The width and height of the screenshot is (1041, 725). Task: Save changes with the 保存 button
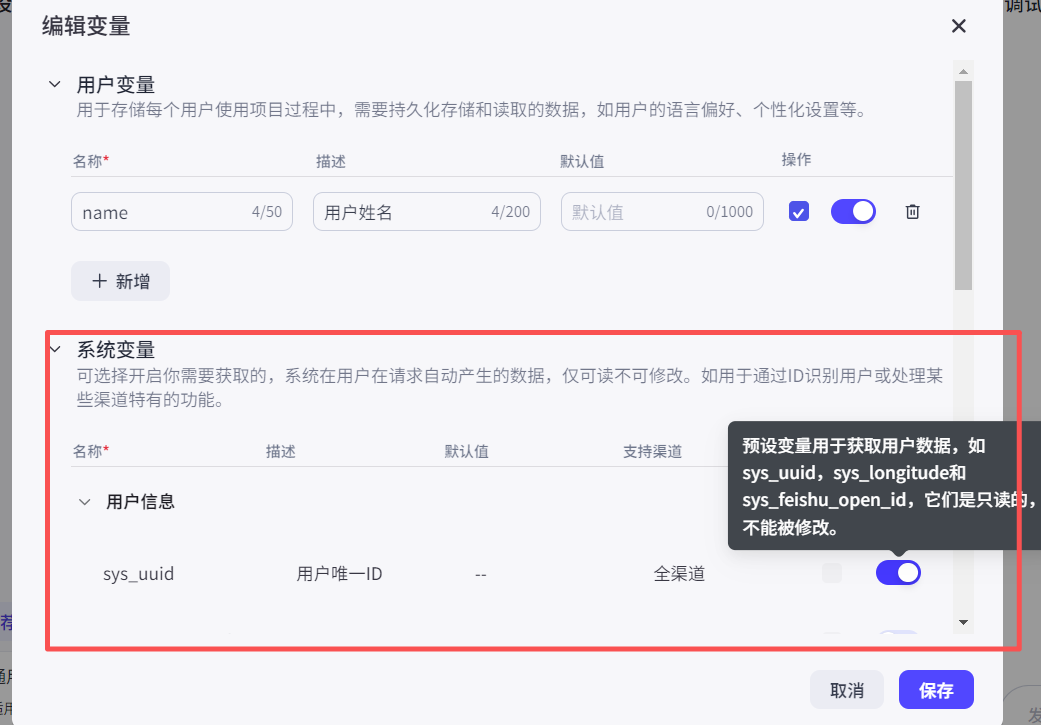pyautogui.click(x=936, y=689)
